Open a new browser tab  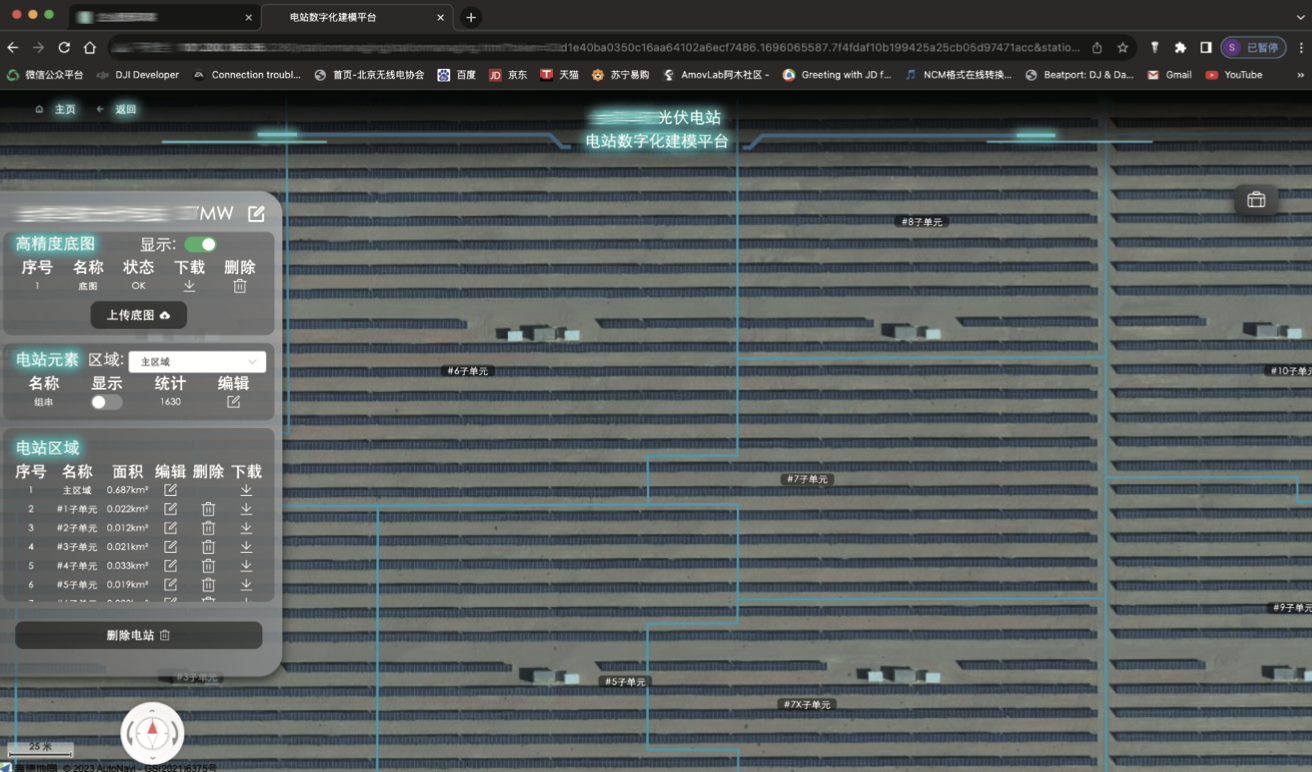[x=471, y=17]
